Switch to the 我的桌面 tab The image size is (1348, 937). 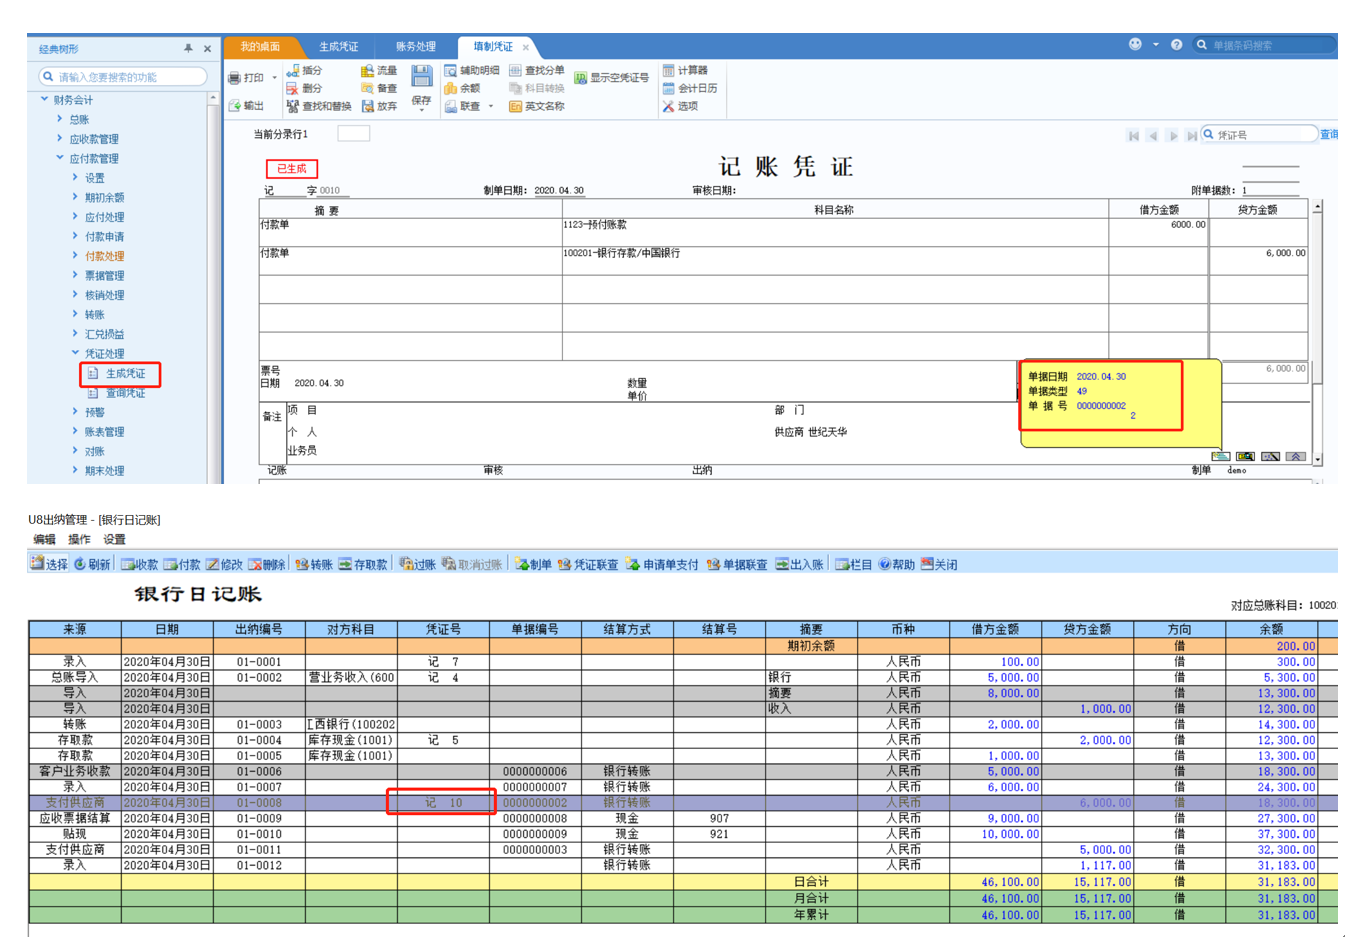click(260, 46)
